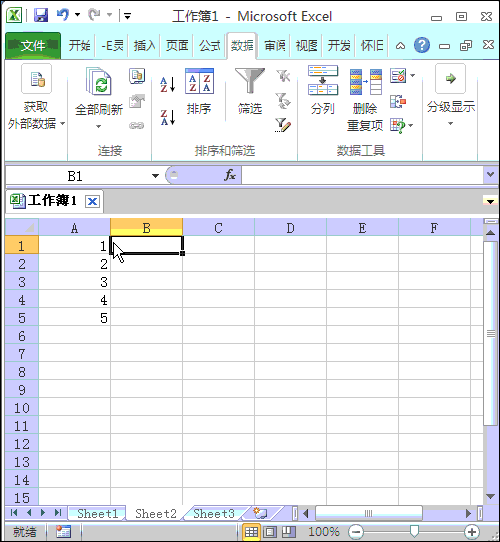Viewport: 500px width, 542px height.
Task: Click the Save icon in quick access toolbar
Action: tap(41, 16)
